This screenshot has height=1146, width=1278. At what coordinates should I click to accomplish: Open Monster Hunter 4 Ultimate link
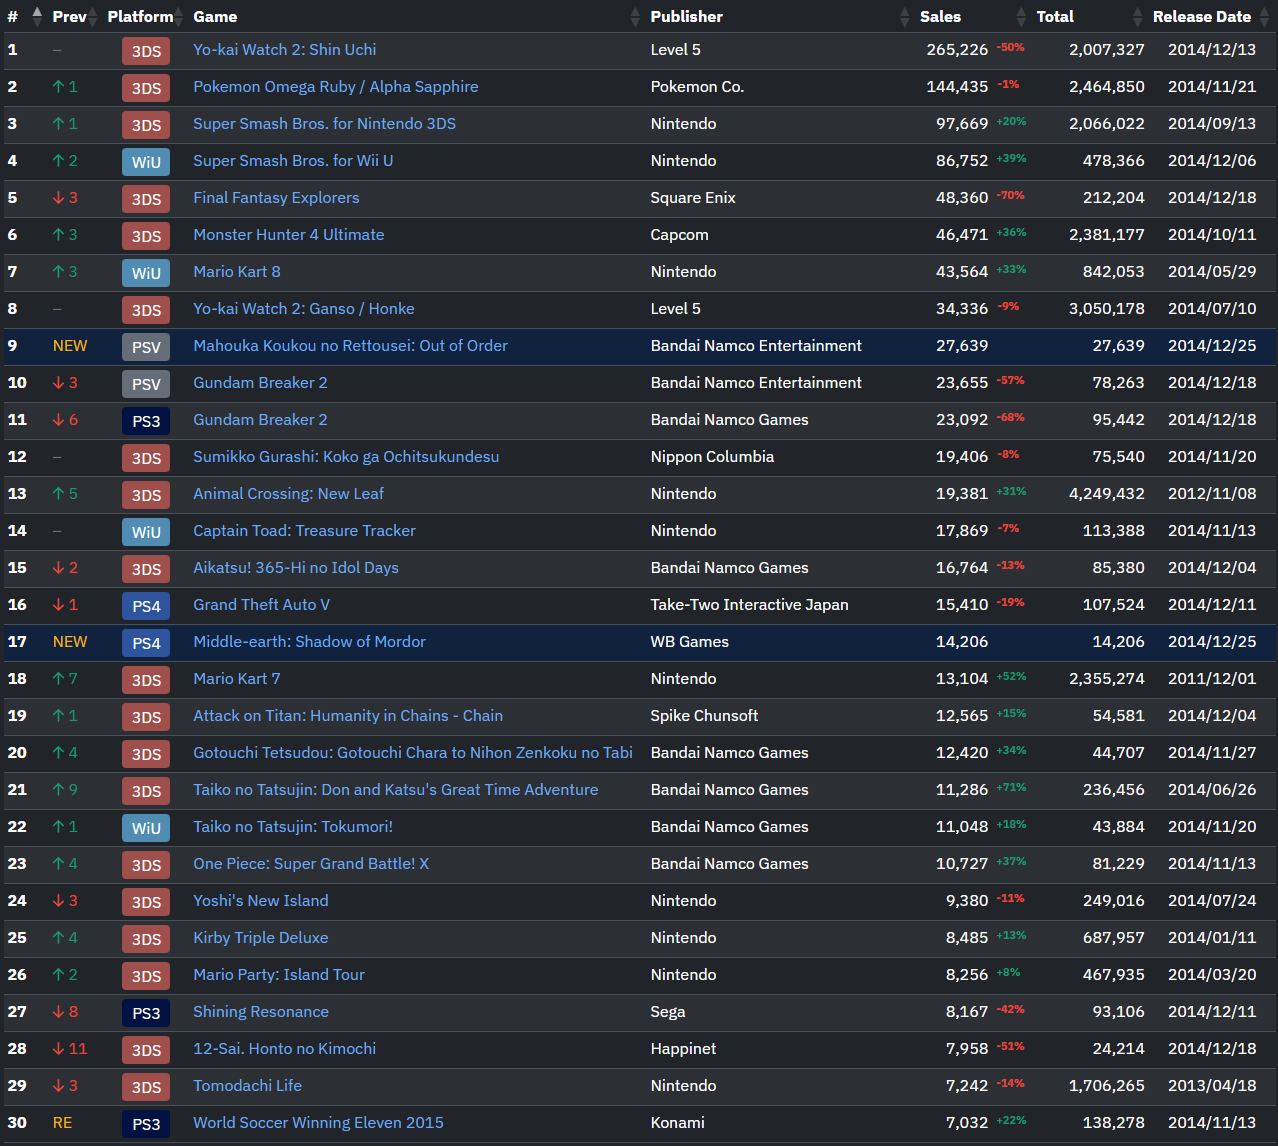point(289,234)
